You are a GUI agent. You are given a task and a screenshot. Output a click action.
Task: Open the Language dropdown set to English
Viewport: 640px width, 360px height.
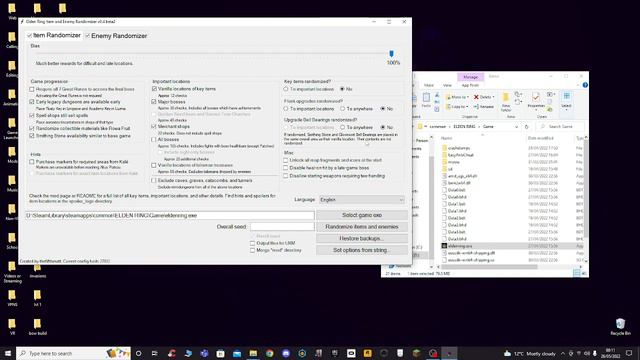pyautogui.click(x=362, y=200)
